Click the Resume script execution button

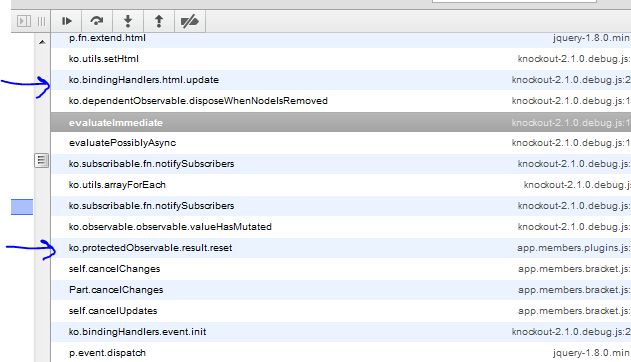(66, 21)
